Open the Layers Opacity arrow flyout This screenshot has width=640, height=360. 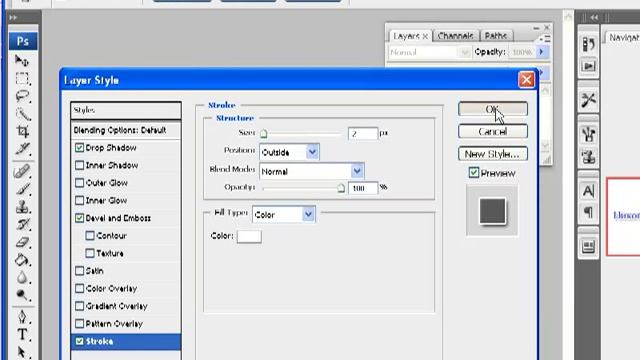point(541,52)
